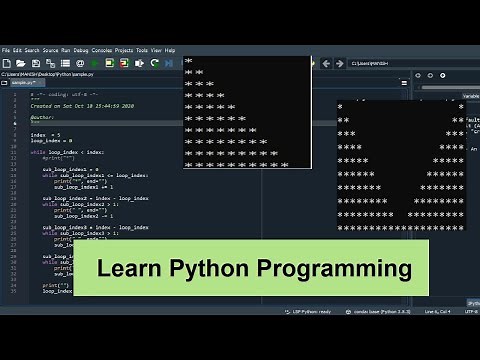Click the re-run last script icon
Screen dimensions: 480x360
tap(154, 63)
